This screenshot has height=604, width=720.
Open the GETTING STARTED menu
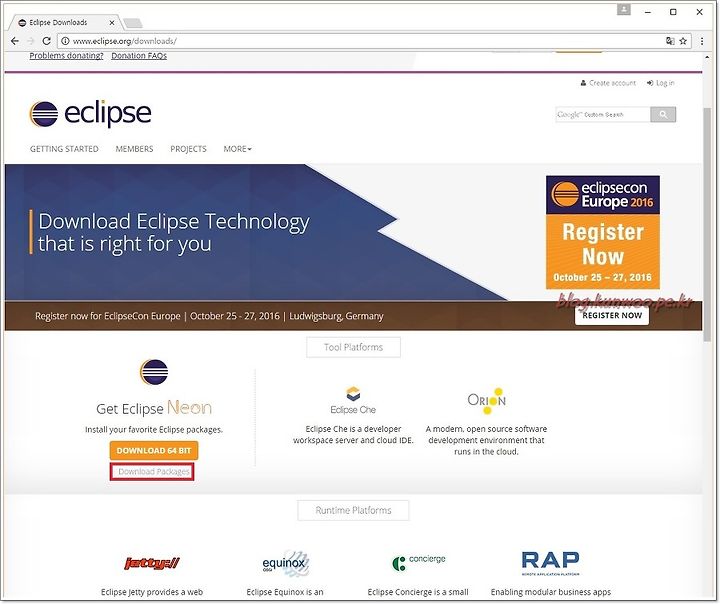[64, 149]
